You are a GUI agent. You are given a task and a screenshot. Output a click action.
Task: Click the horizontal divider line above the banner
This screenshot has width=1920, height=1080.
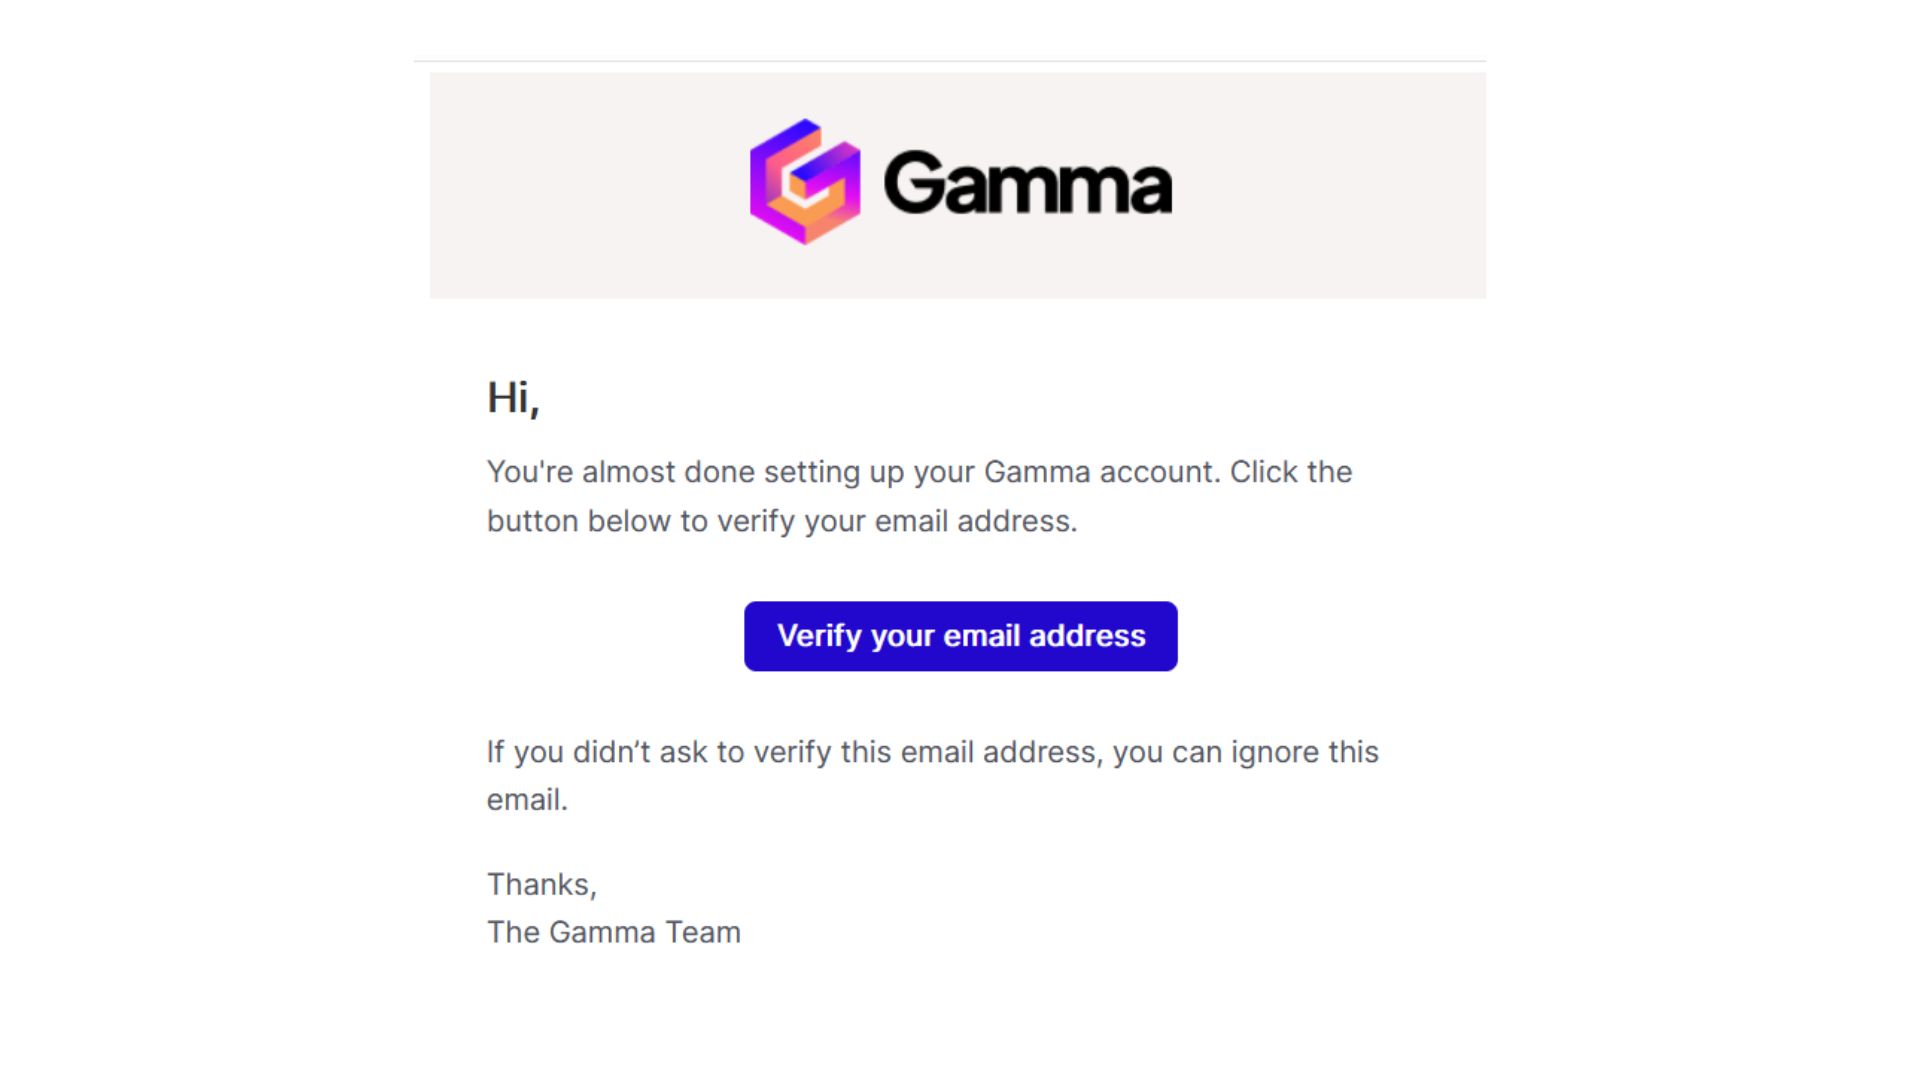coord(950,61)
